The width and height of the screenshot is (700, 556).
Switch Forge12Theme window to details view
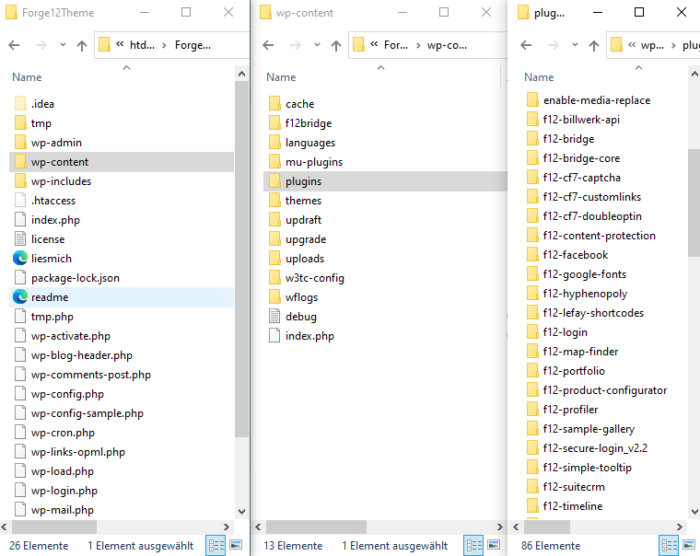(216, 545)
